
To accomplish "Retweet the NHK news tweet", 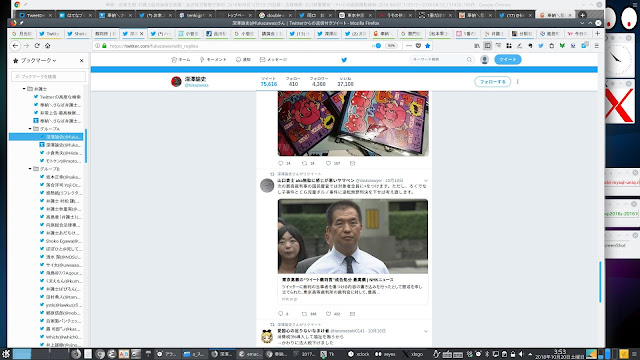I will click(x=304, y=314).
